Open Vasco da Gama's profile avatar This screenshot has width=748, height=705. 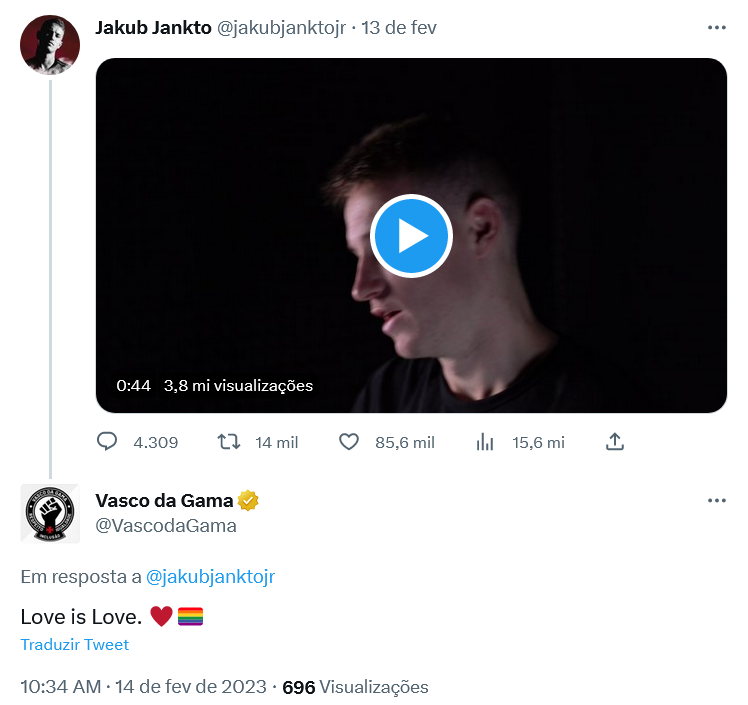click(x=50, y=514)
